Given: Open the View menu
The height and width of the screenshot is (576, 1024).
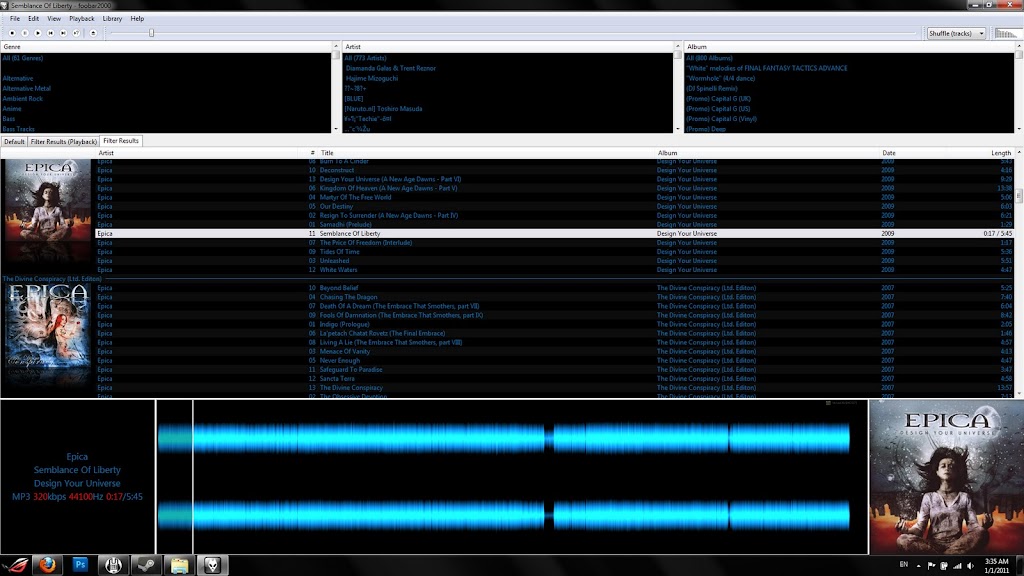Looking at the screenshot, I should 54,19.
